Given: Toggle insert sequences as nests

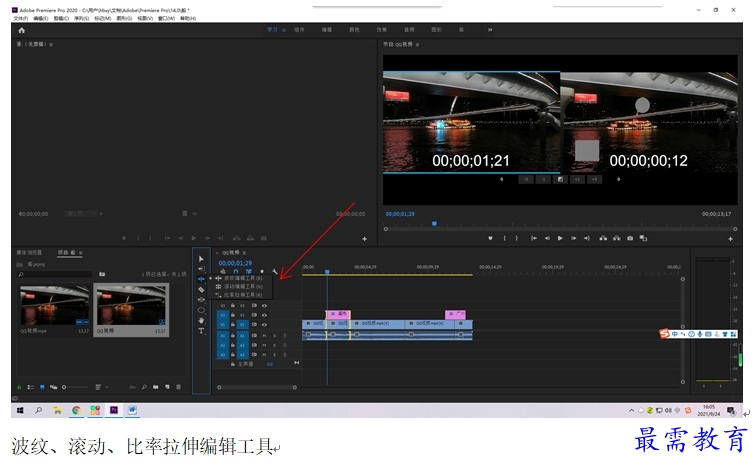Looking at the screenshot, I should 223,271.
